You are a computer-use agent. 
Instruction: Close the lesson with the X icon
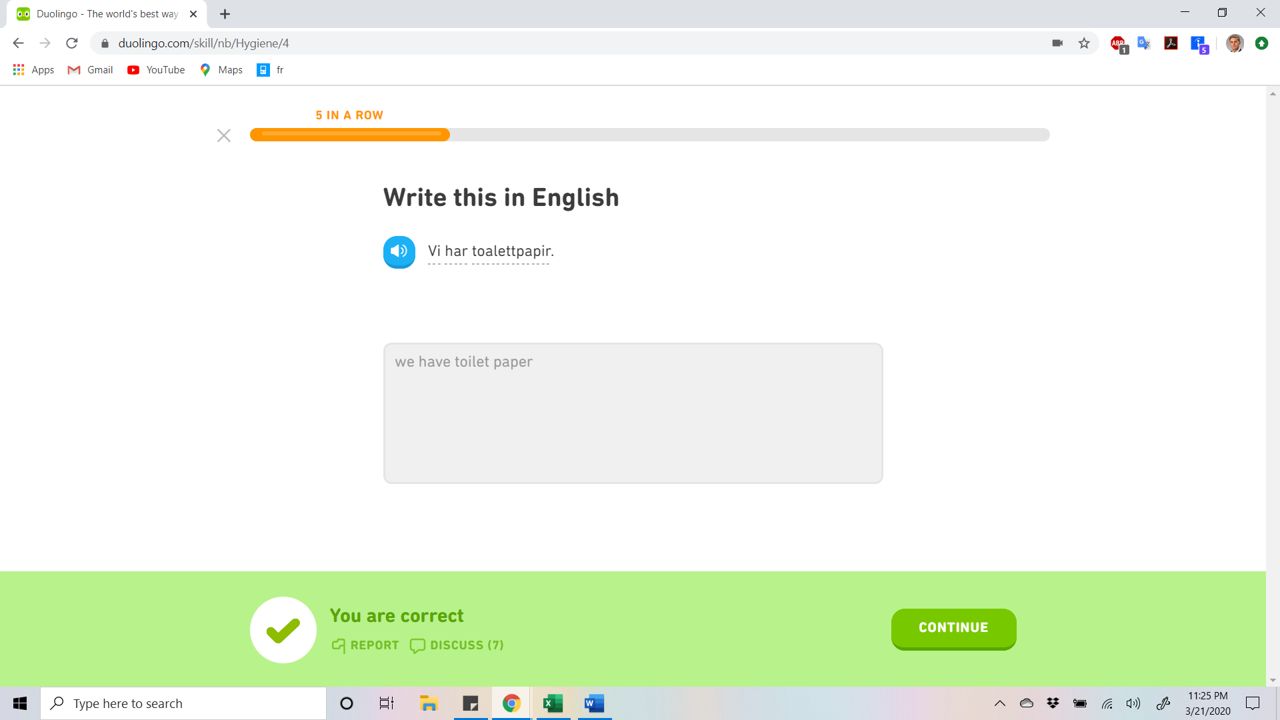tap(224, 135)
